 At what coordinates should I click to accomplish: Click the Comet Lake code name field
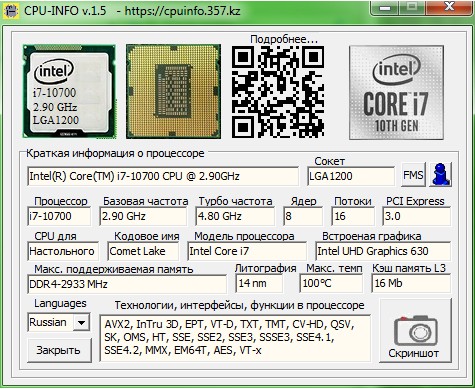click(143, 251)
